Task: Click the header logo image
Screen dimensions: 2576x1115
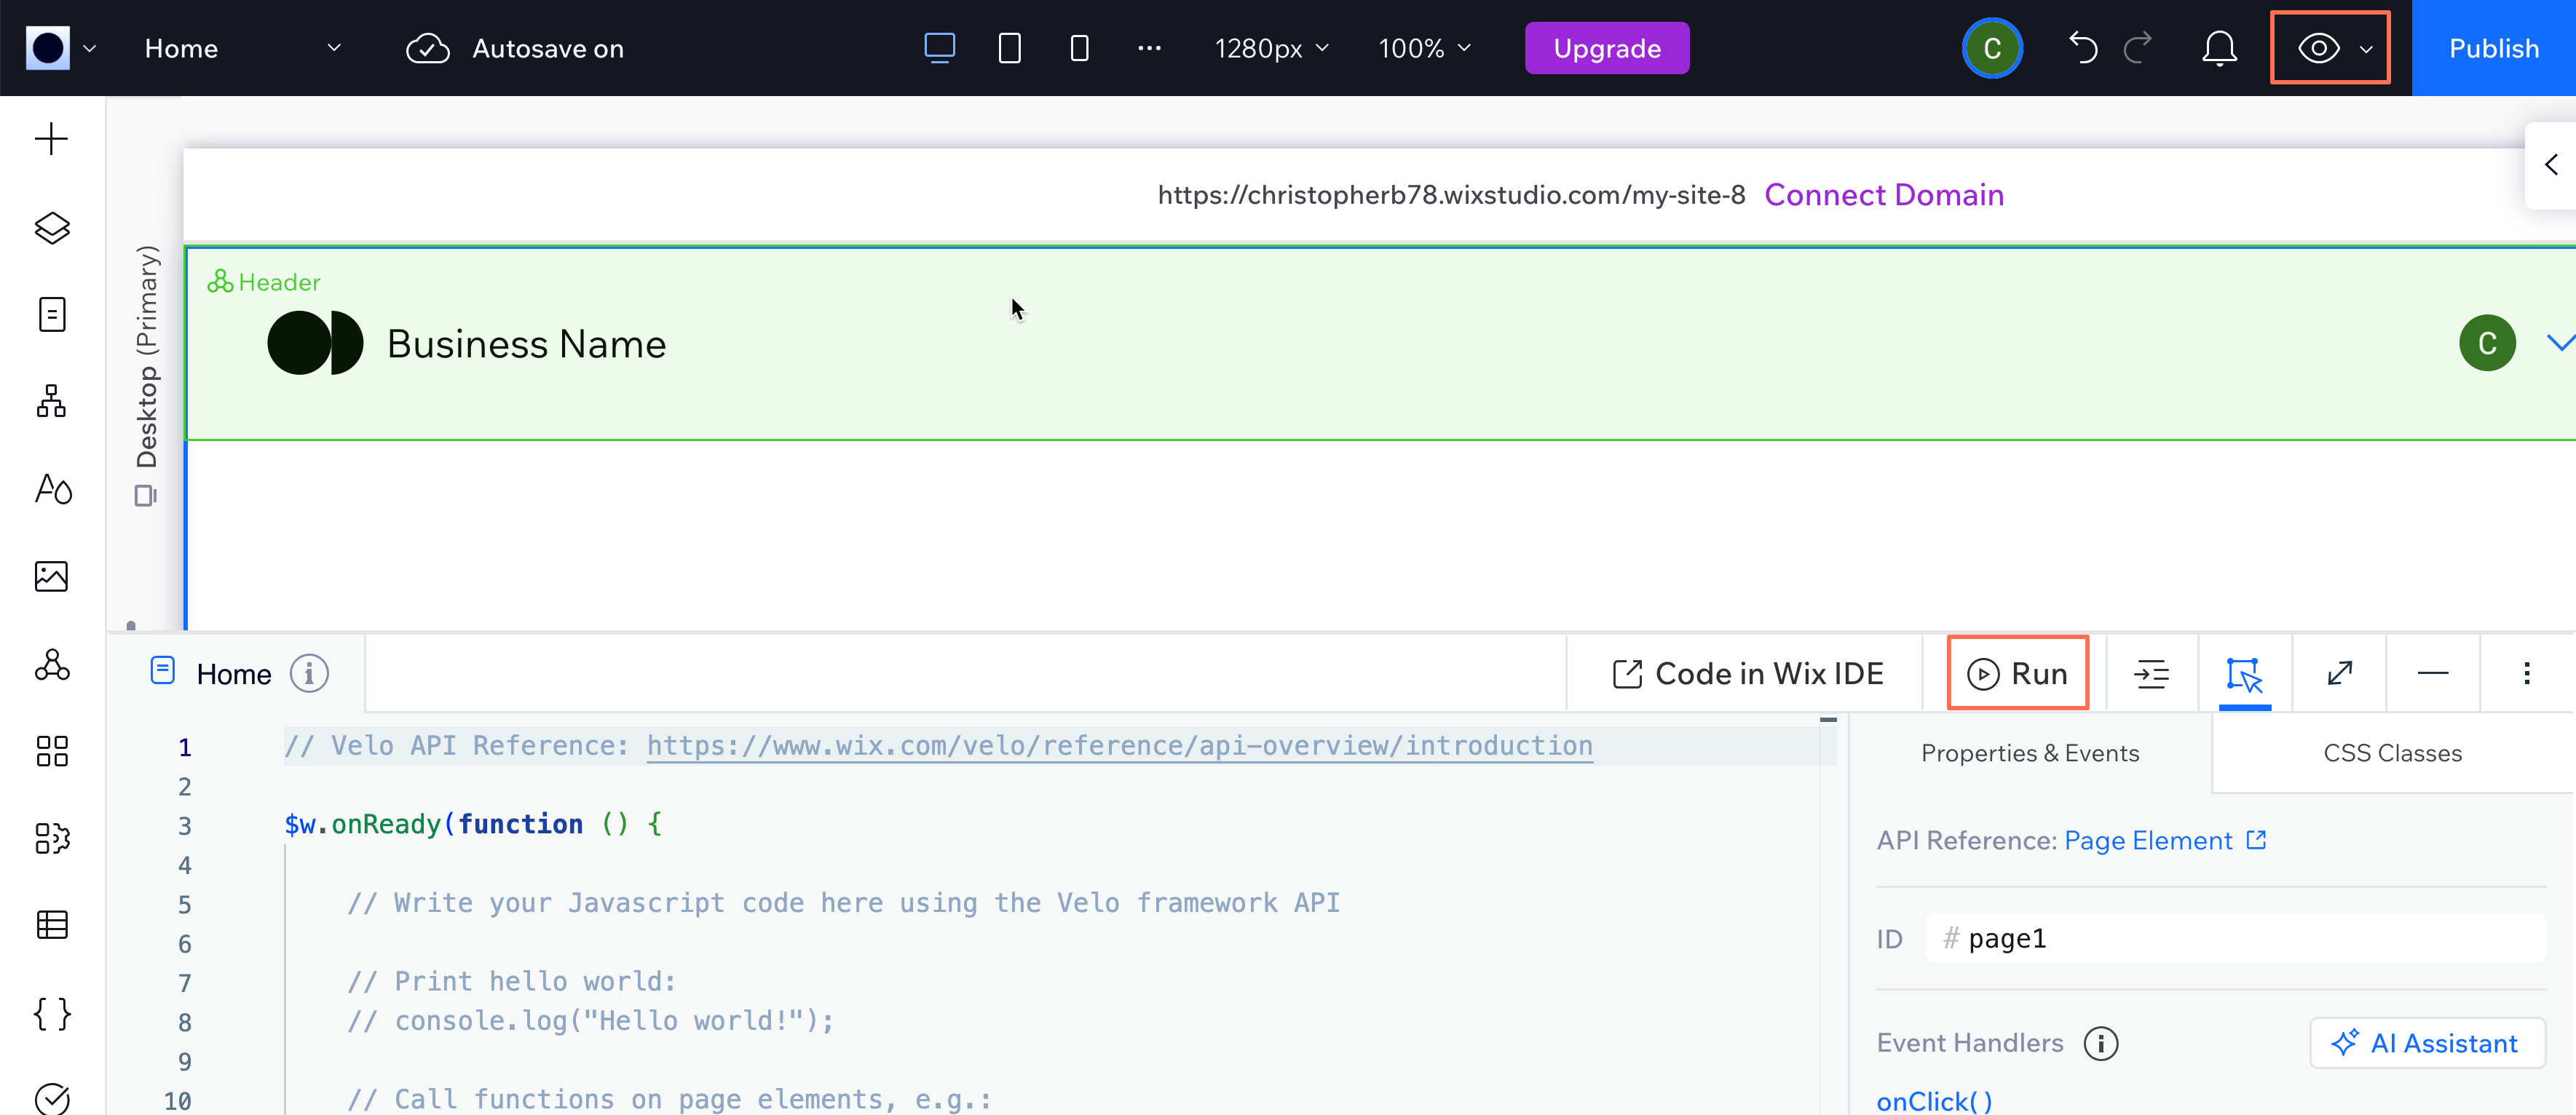Action: [315, 343]
